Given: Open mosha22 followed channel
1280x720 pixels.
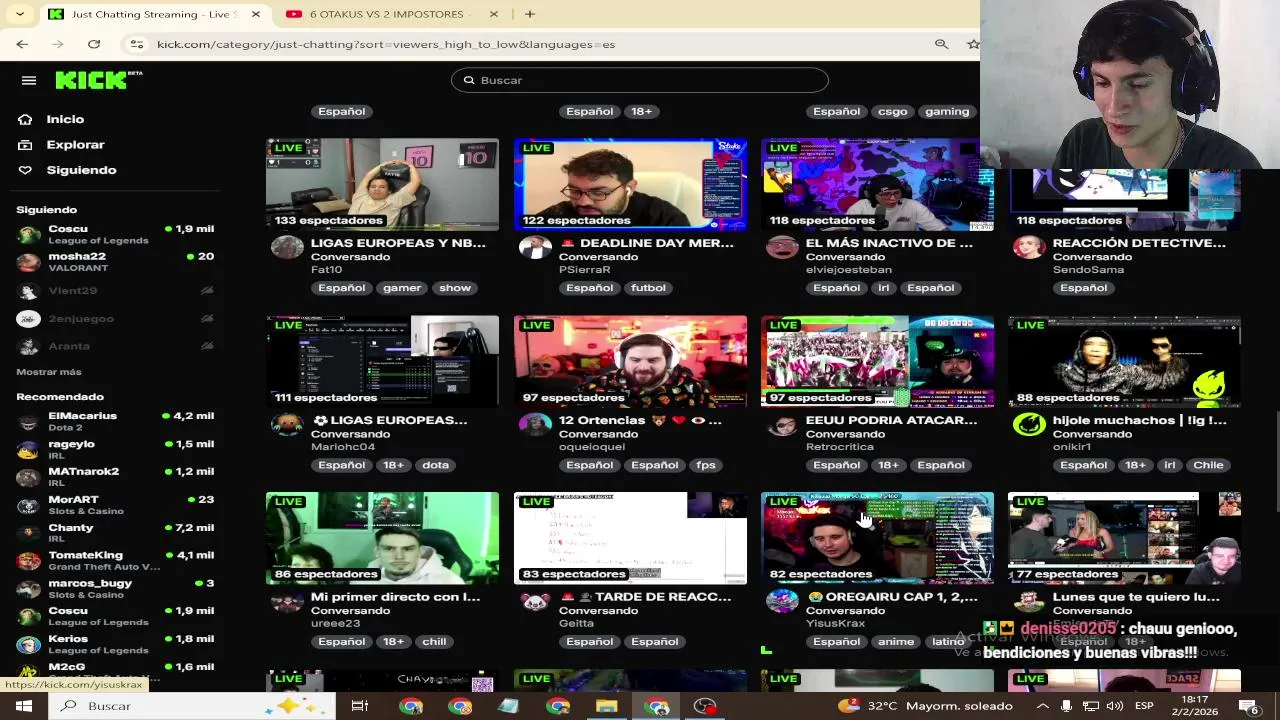Looking at the screenshot, I should point(115,262).
